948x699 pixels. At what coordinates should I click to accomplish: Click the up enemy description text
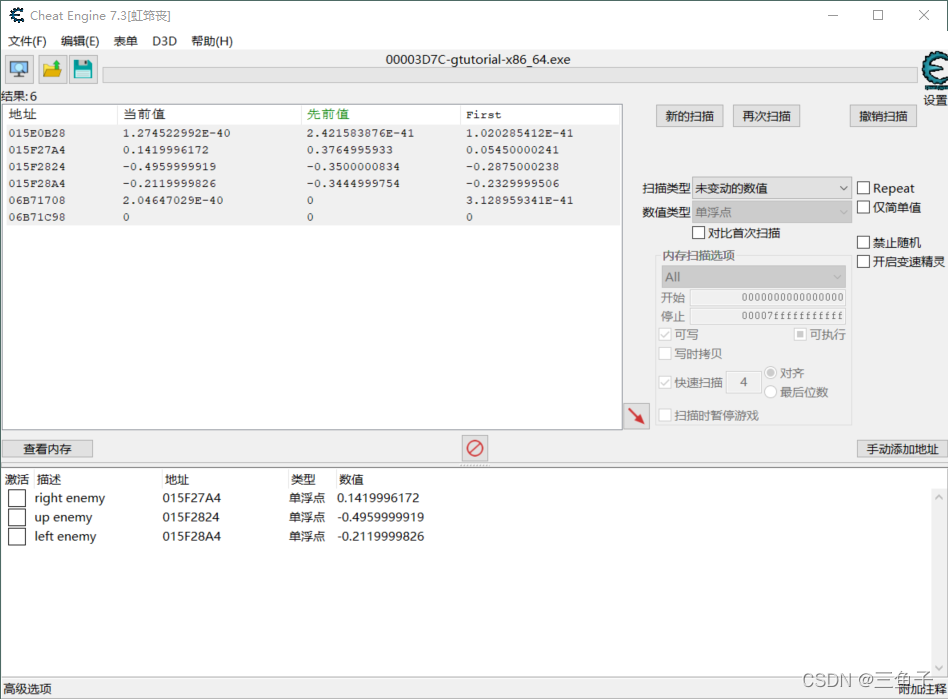coord(63,518)
